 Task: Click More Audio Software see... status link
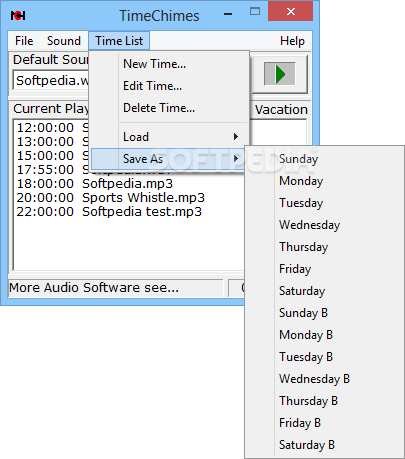(x=94, y=287)
